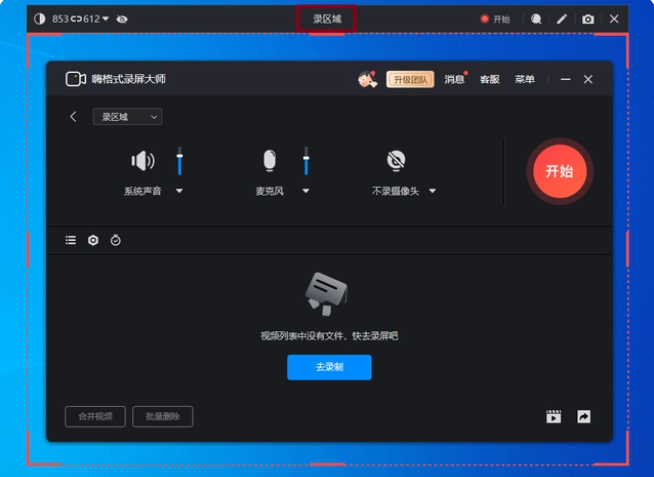Adjust the system sound volume slider
The image size is (654, 477).
tap(180, 161)
